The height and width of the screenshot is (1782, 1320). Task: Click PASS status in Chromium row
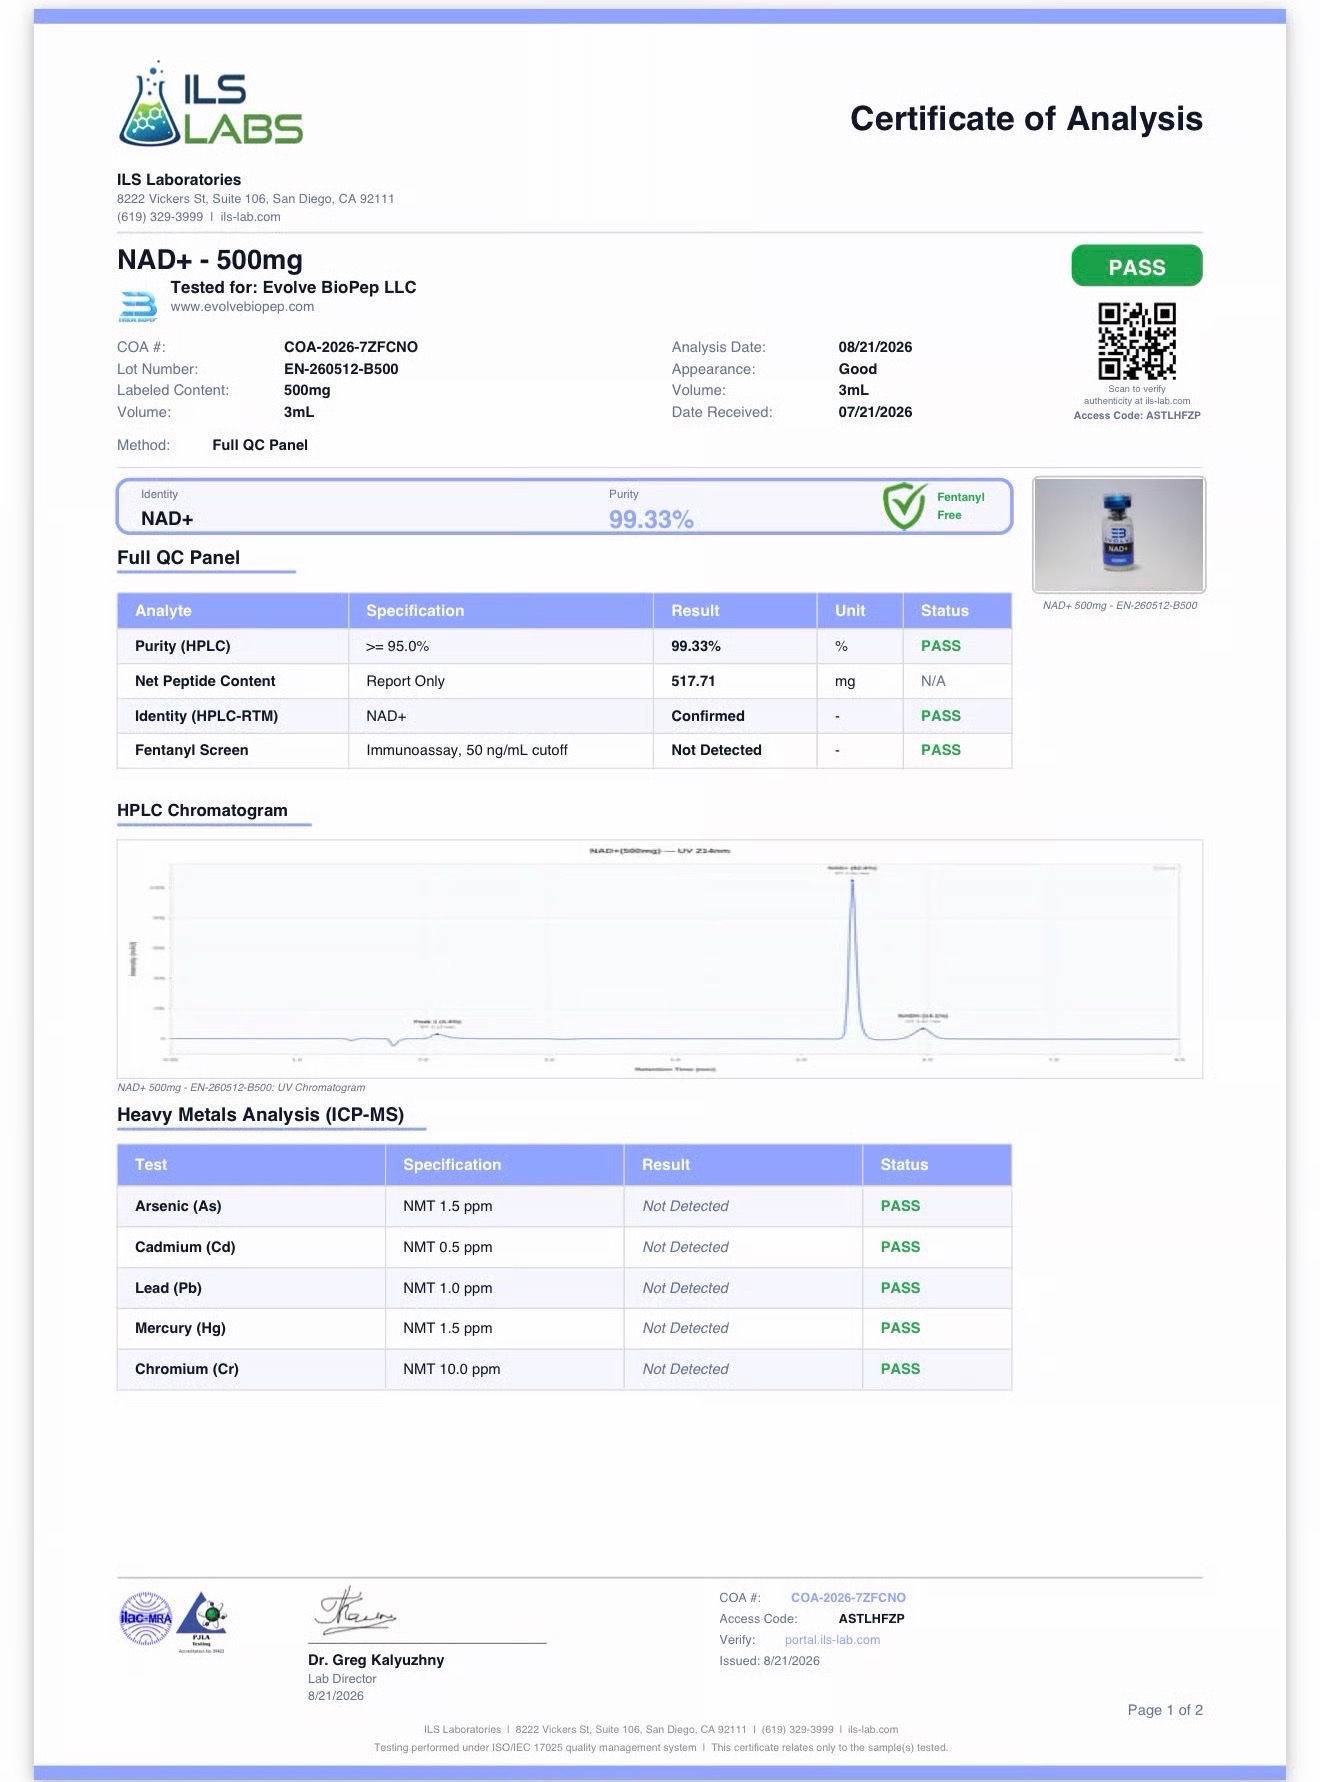[x=900, y=1369]
